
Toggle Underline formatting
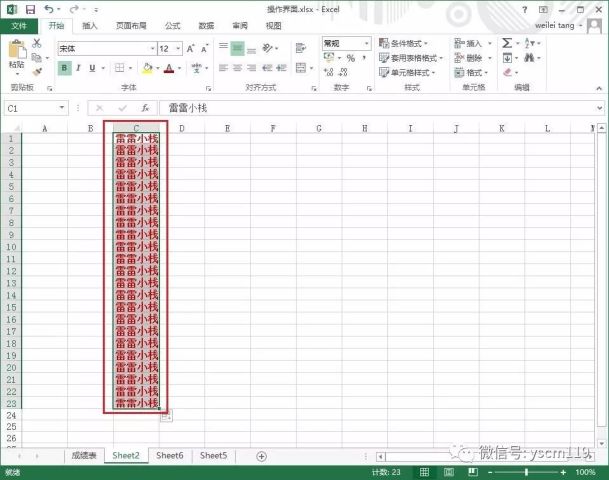[x=92, y=68]
